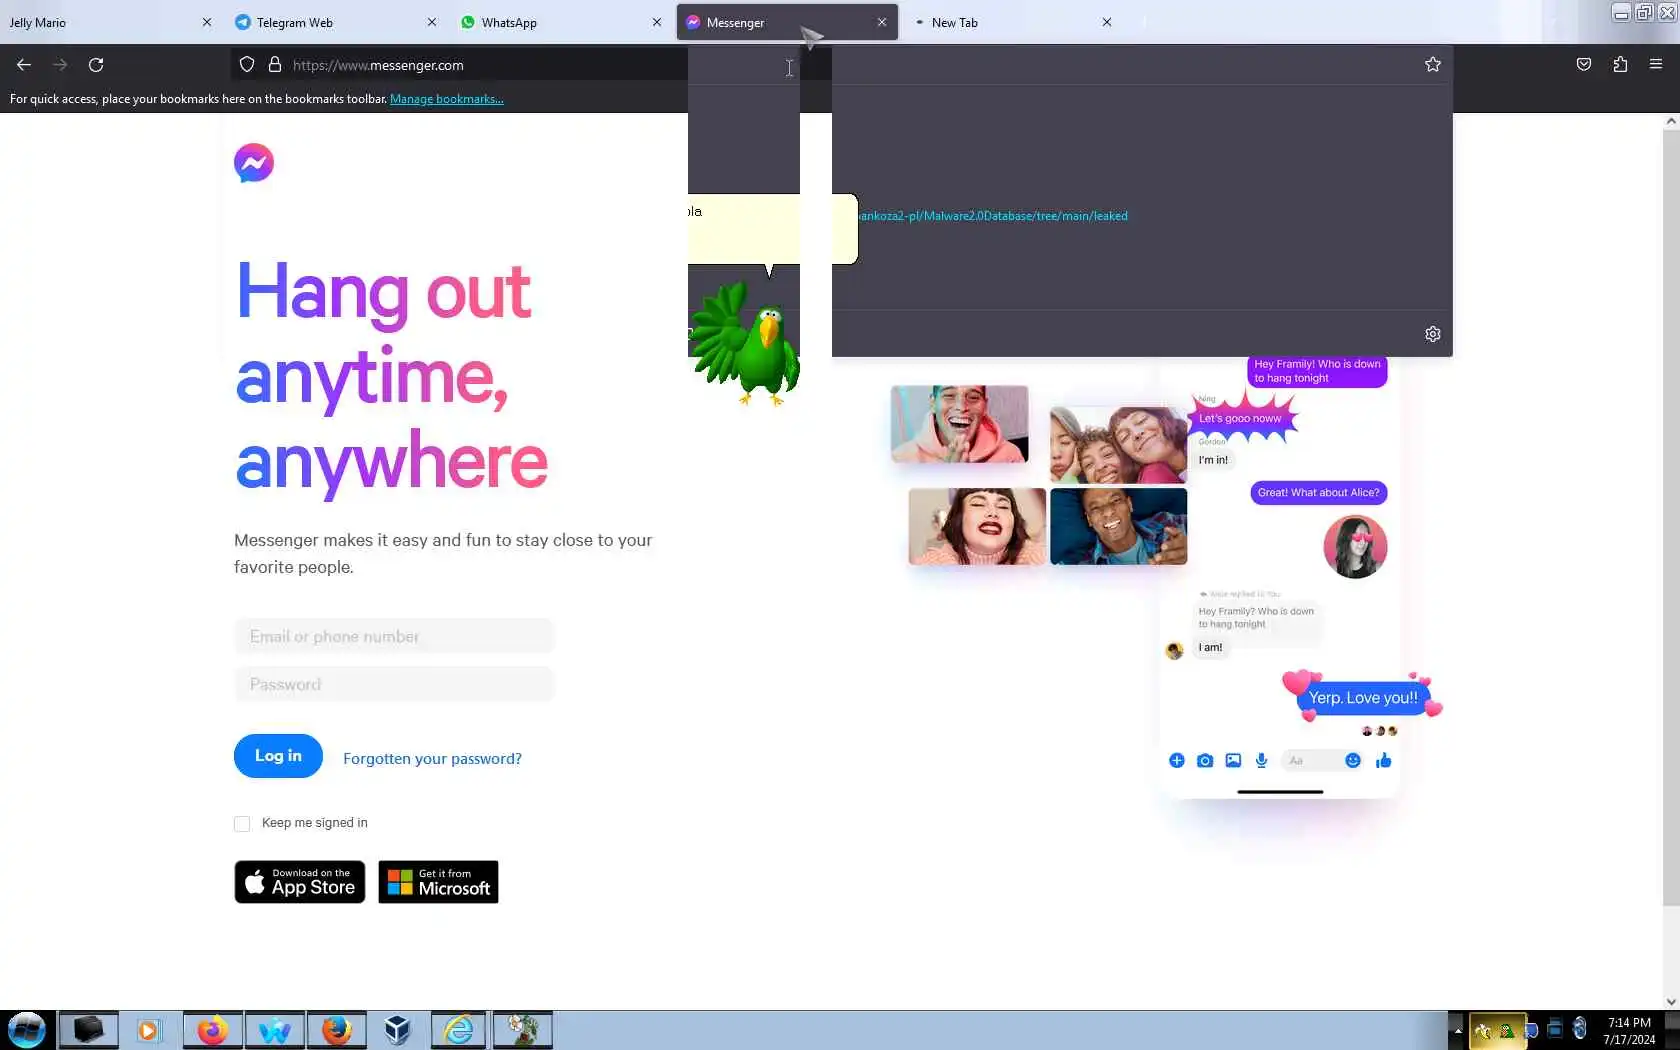Close the WhatsApp tab
This screenshot has height=1050, width=1680.
(x=657, y=22)
